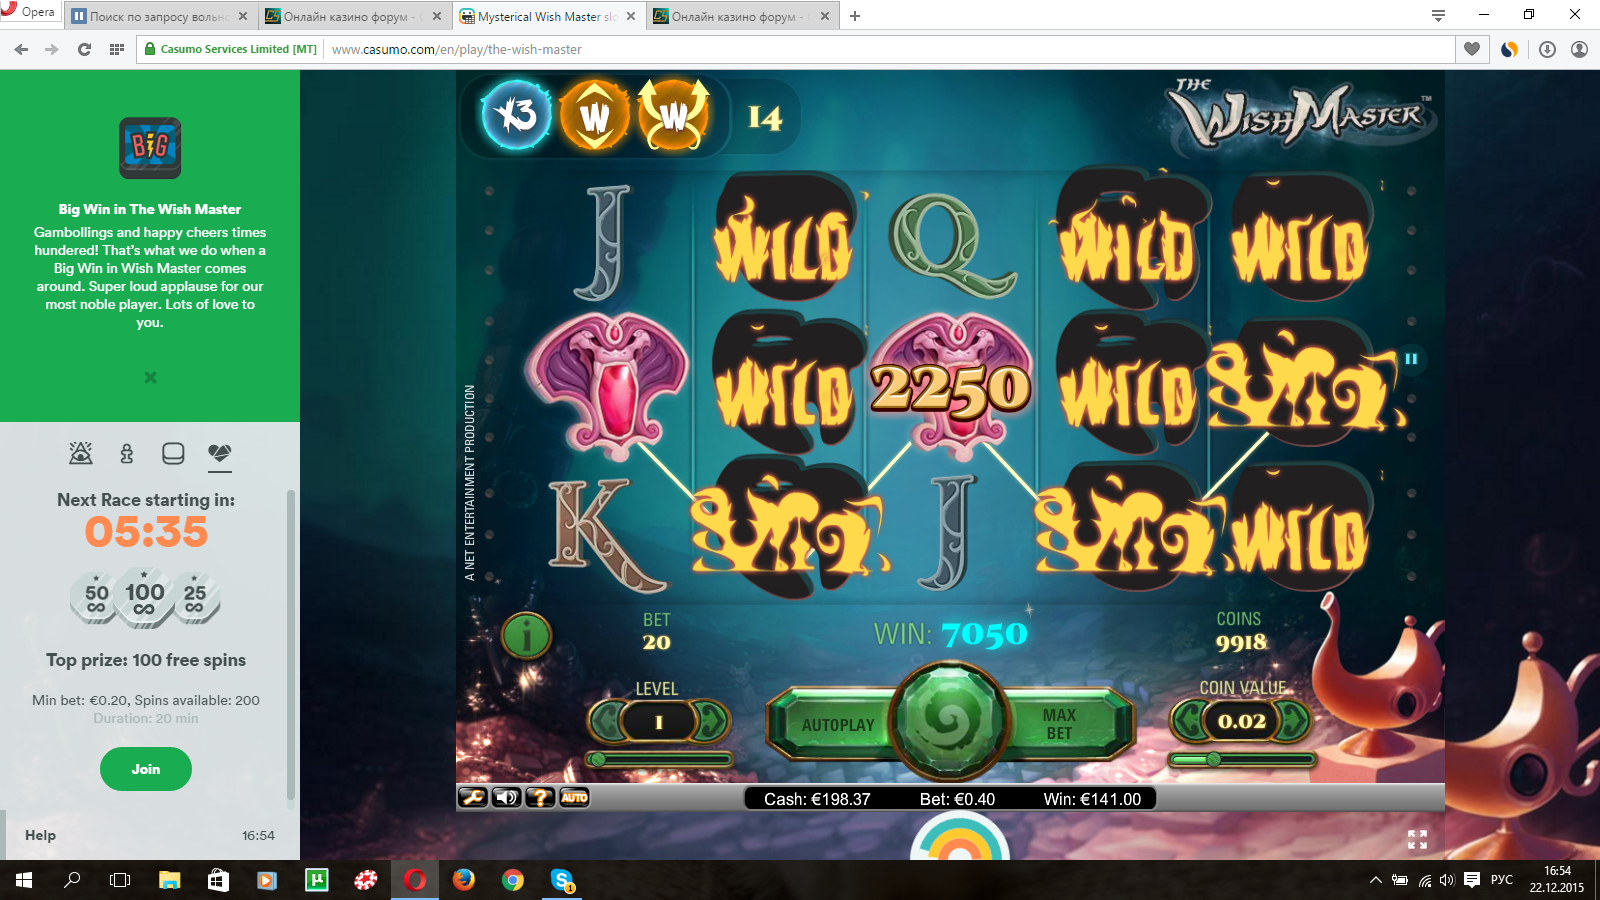Go forward in browser history
Screen dimensions: 1600x900
(x=52, y=49)
